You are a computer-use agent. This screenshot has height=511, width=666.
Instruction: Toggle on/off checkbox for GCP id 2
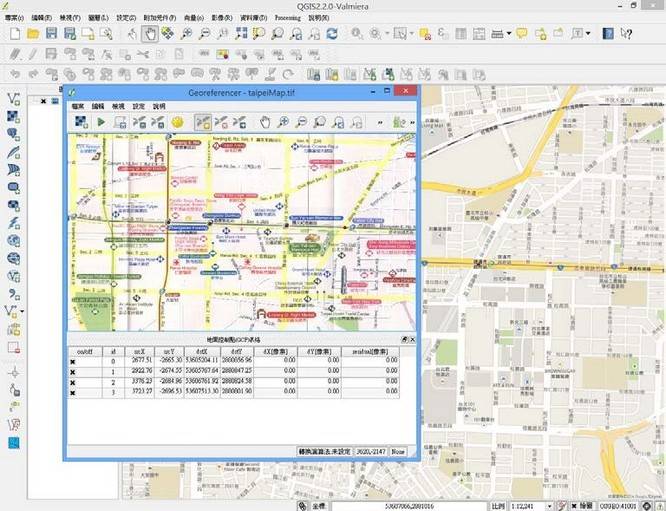(73, 382)
